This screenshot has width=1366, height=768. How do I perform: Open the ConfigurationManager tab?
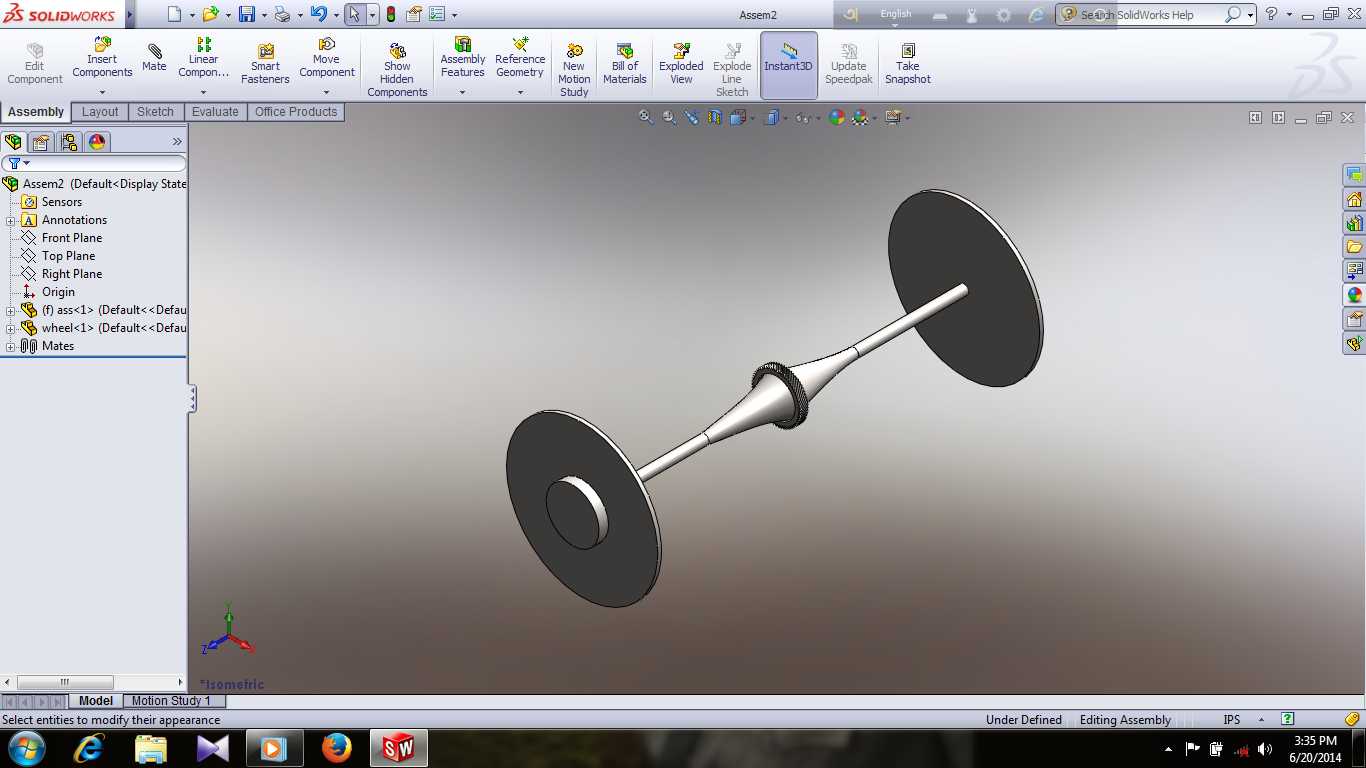tap(69, 142)
